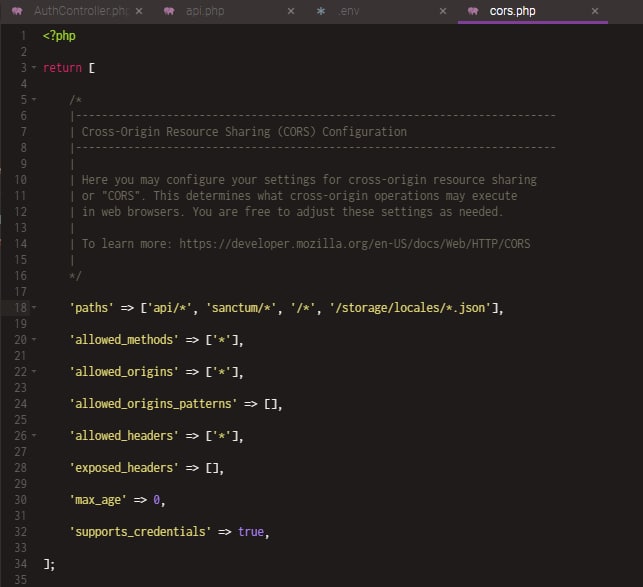Close the .env tab
This screenshot has height=587, width=643.
tap(443, 11)
